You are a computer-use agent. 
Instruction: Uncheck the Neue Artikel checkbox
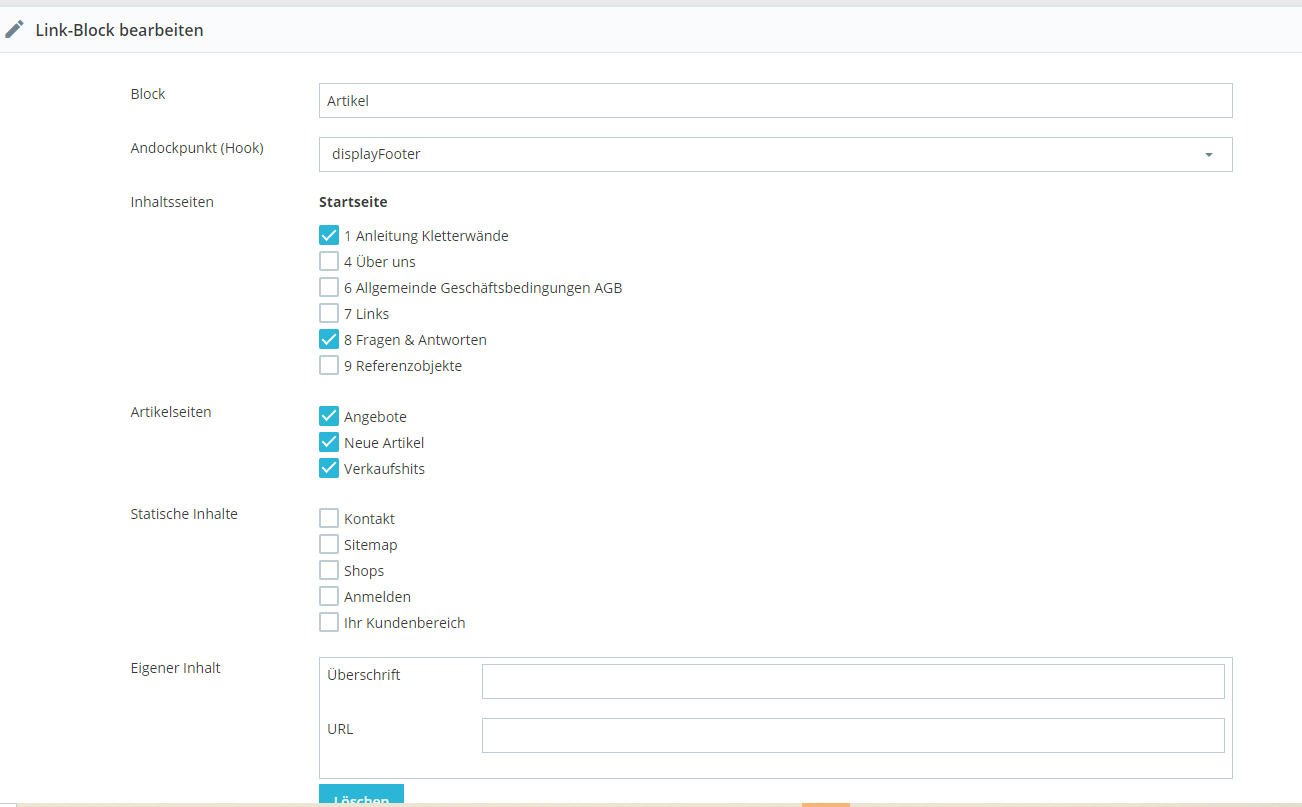(329, 443)
